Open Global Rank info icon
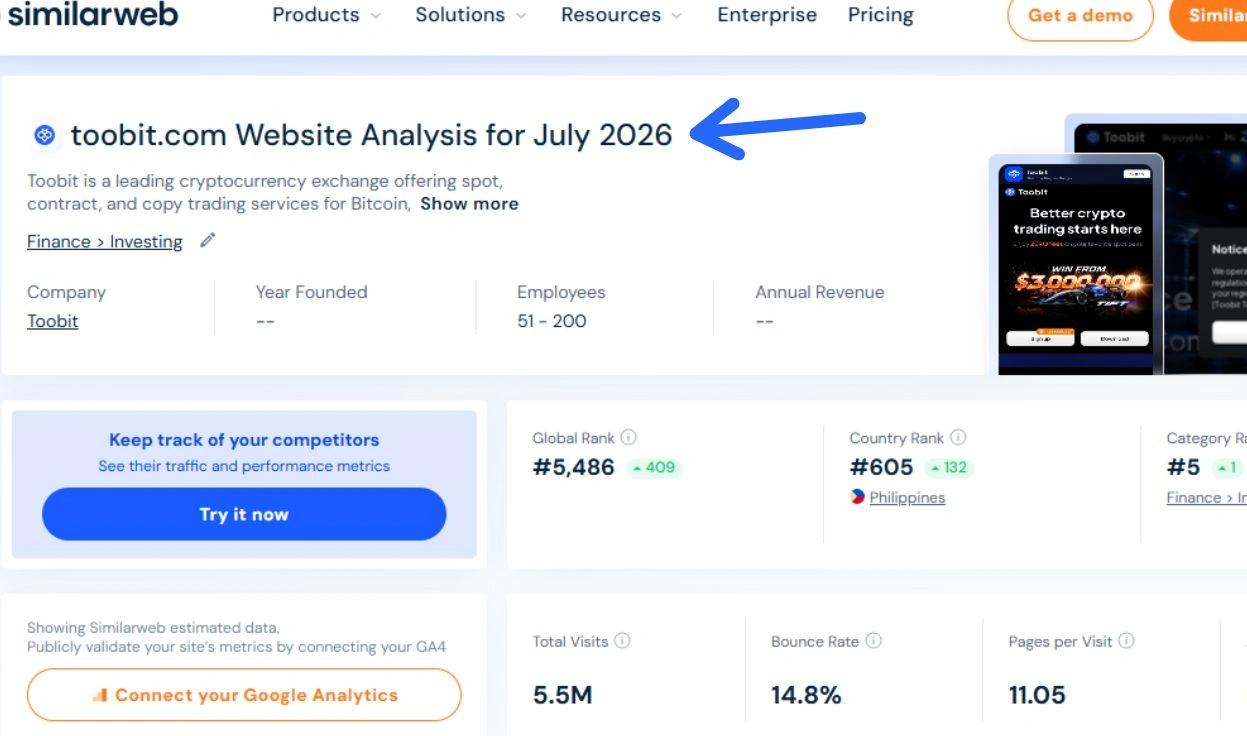 628,437
